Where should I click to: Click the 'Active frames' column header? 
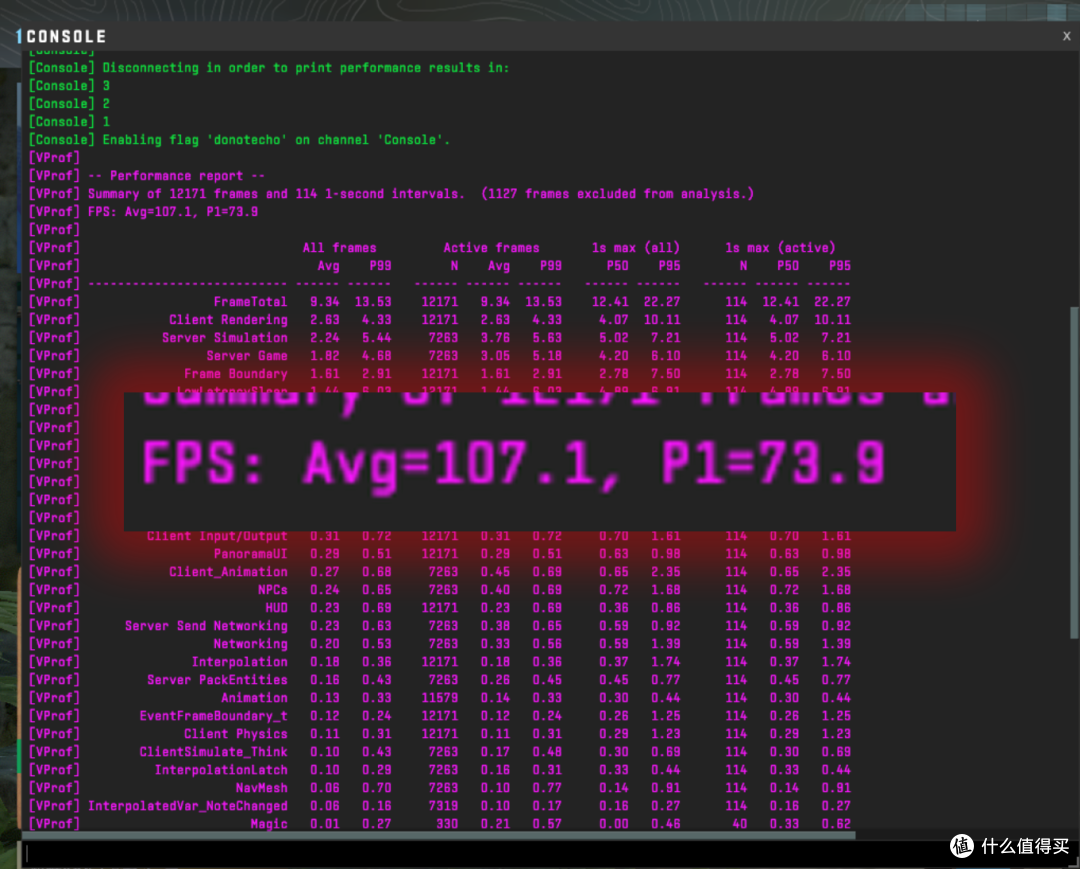(x=491, y=248)
